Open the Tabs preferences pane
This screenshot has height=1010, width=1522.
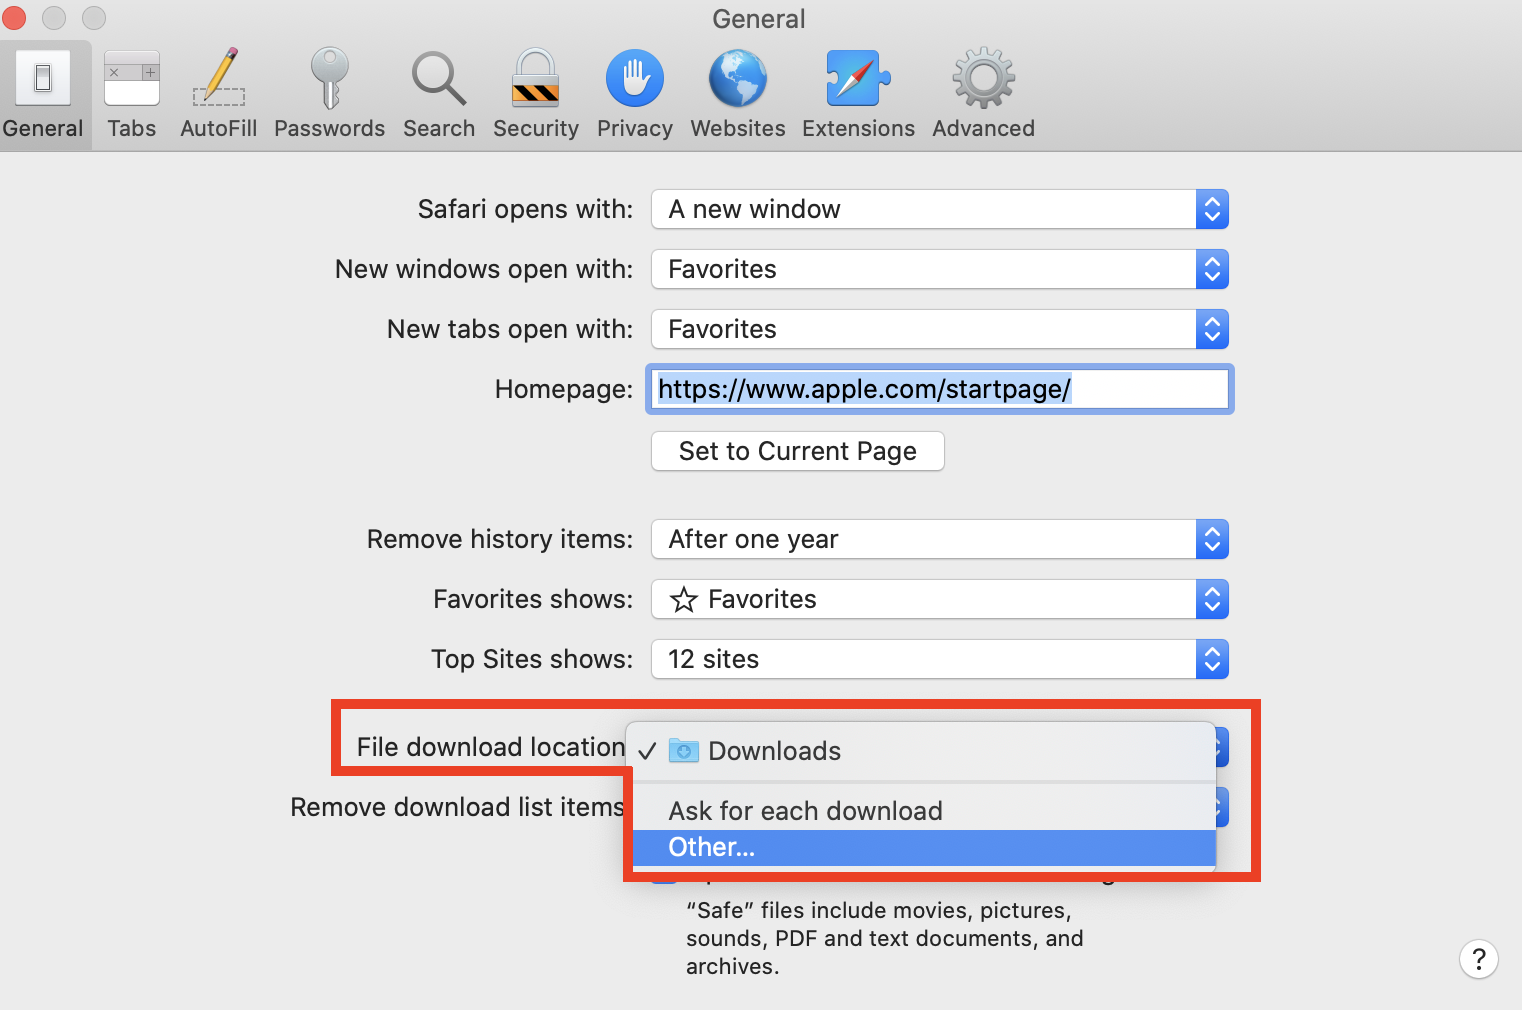[x=132, y=95]
